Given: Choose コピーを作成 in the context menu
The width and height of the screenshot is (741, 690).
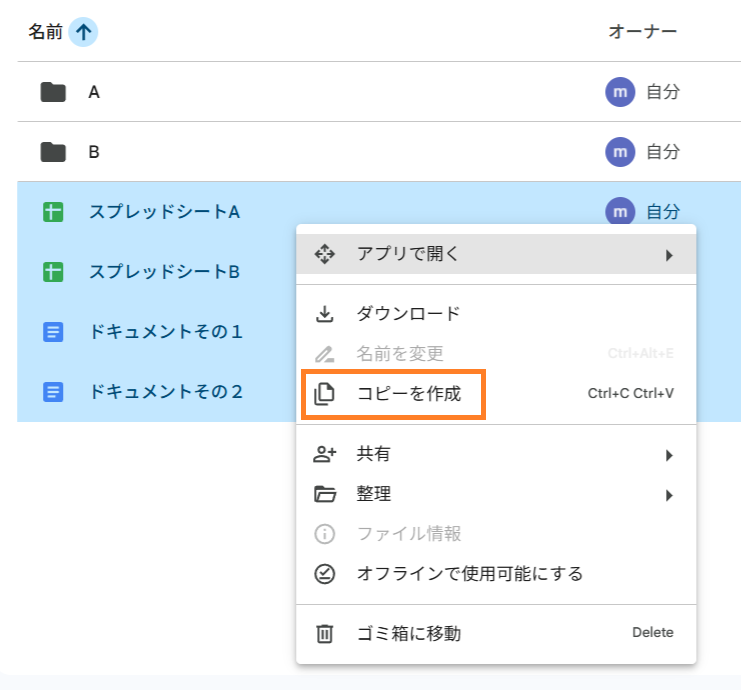Looking at the screenshot, I should coord(408,394).
